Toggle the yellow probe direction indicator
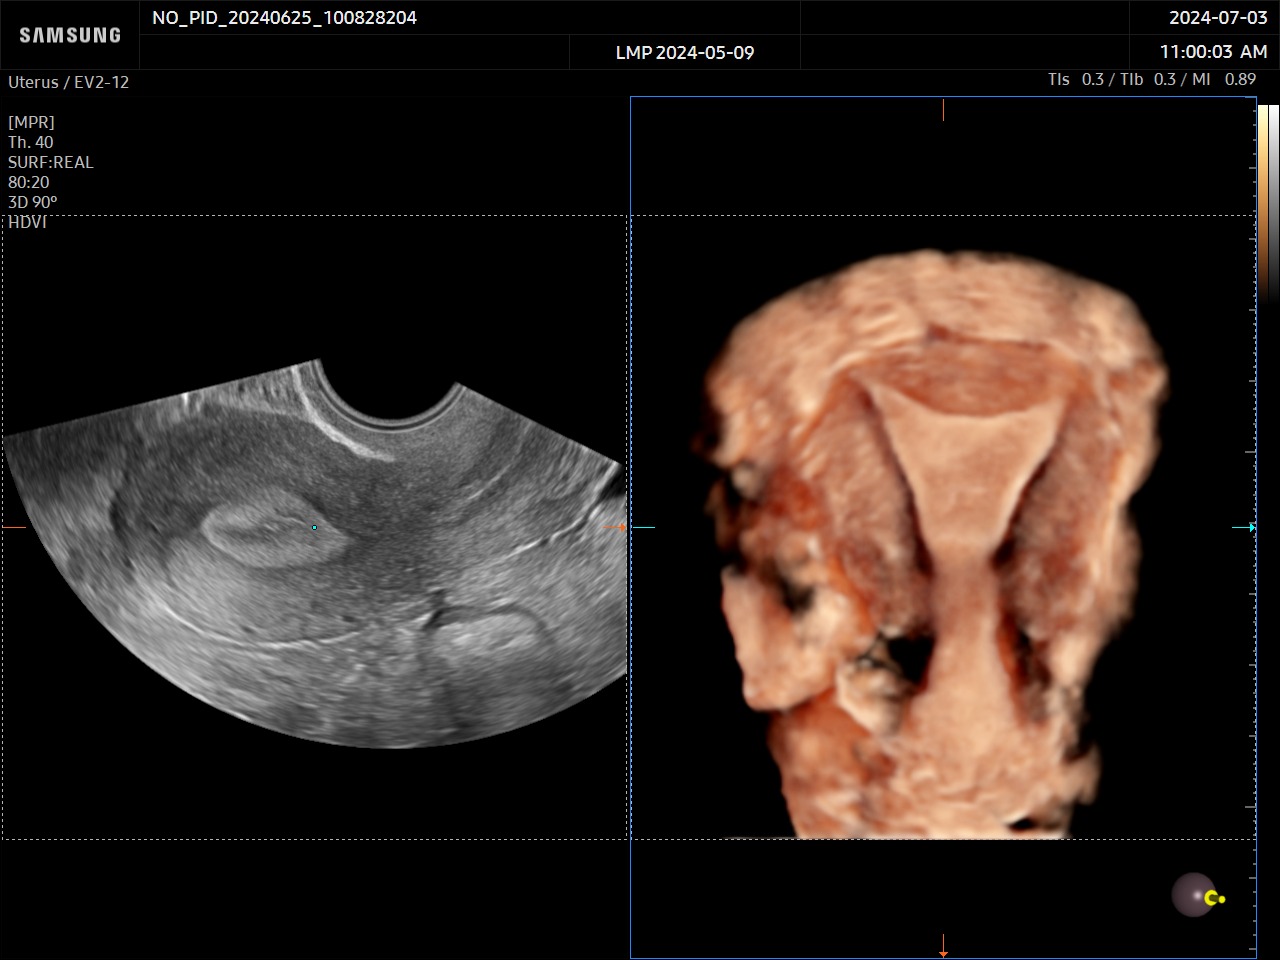This screenshot has height=960, width=1280. coord(1216,899)
